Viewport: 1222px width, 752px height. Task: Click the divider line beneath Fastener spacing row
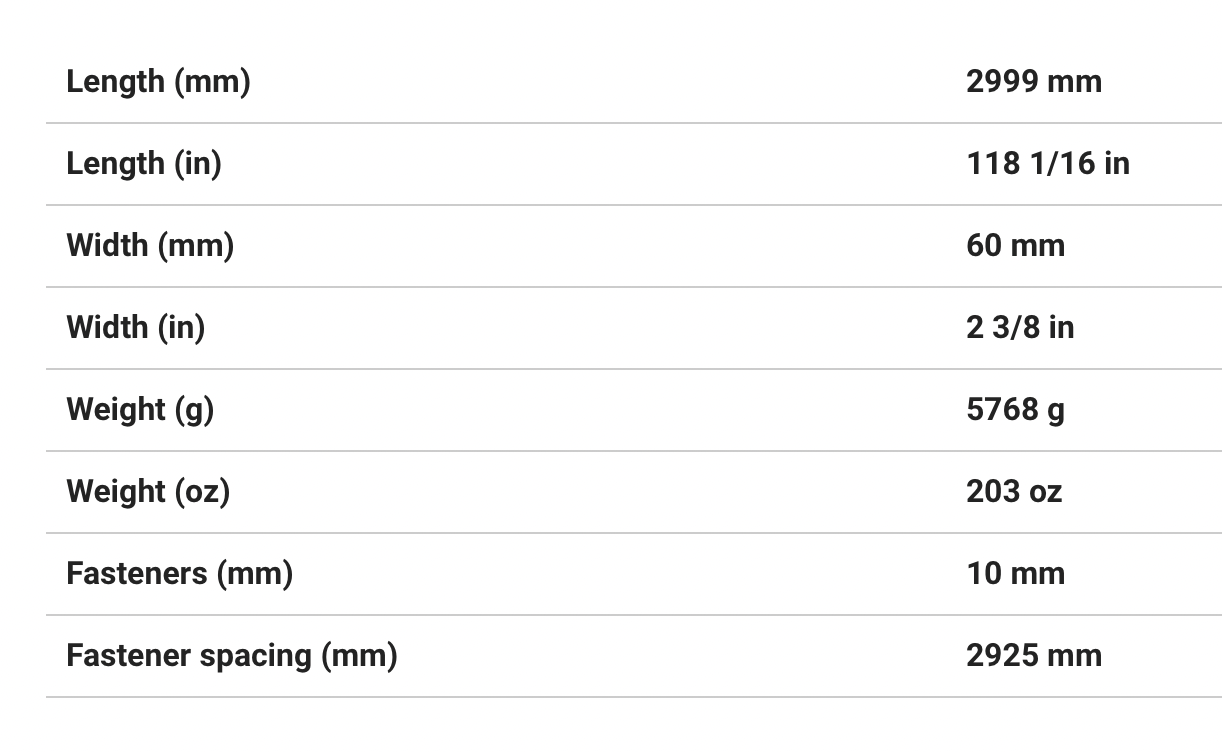pos(633,697)
